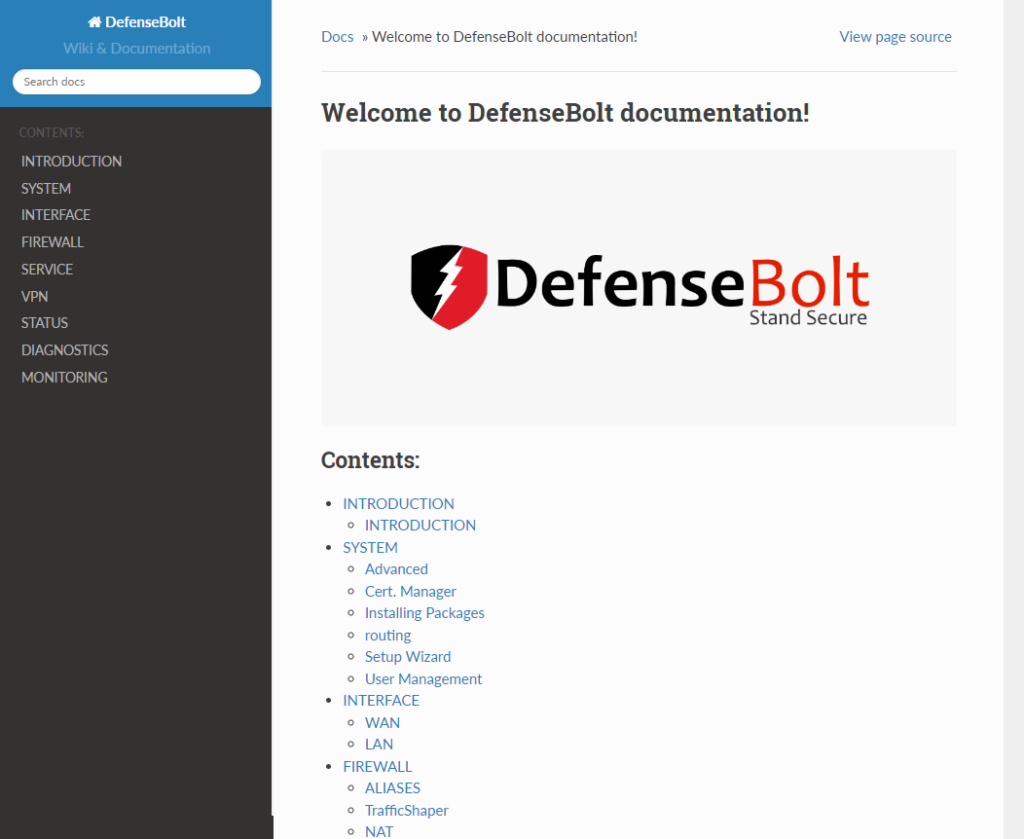Open the LAN link

click(379, 744)
